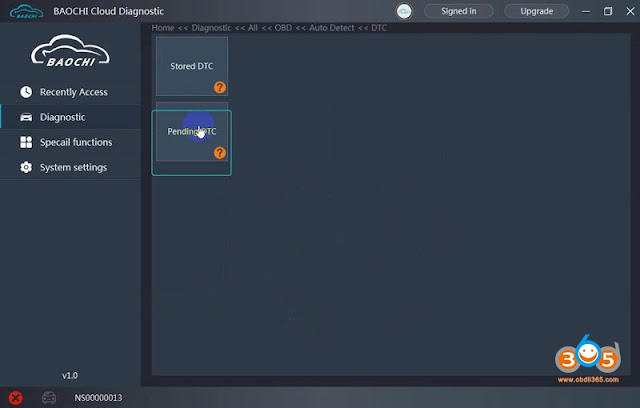
Task: Click the System settings gear icon
Action: (x=26, y=167)
